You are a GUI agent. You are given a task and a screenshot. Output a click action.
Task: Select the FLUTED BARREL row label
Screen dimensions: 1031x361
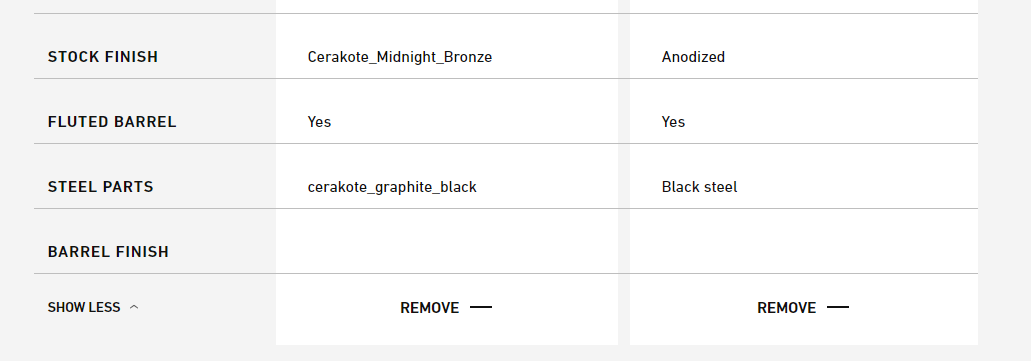point(112,122)
